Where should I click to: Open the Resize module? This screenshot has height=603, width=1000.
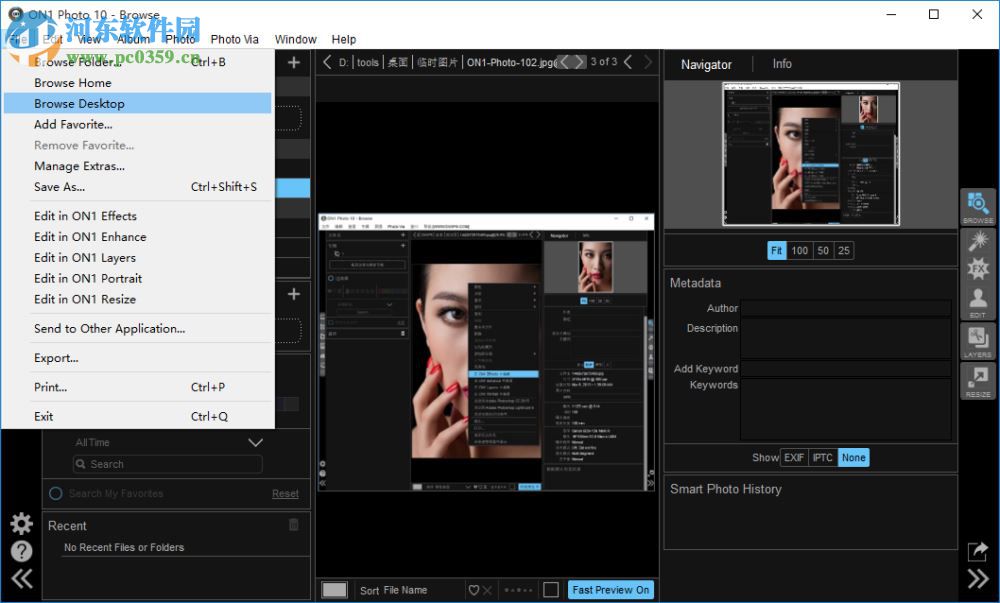(978, 381)
